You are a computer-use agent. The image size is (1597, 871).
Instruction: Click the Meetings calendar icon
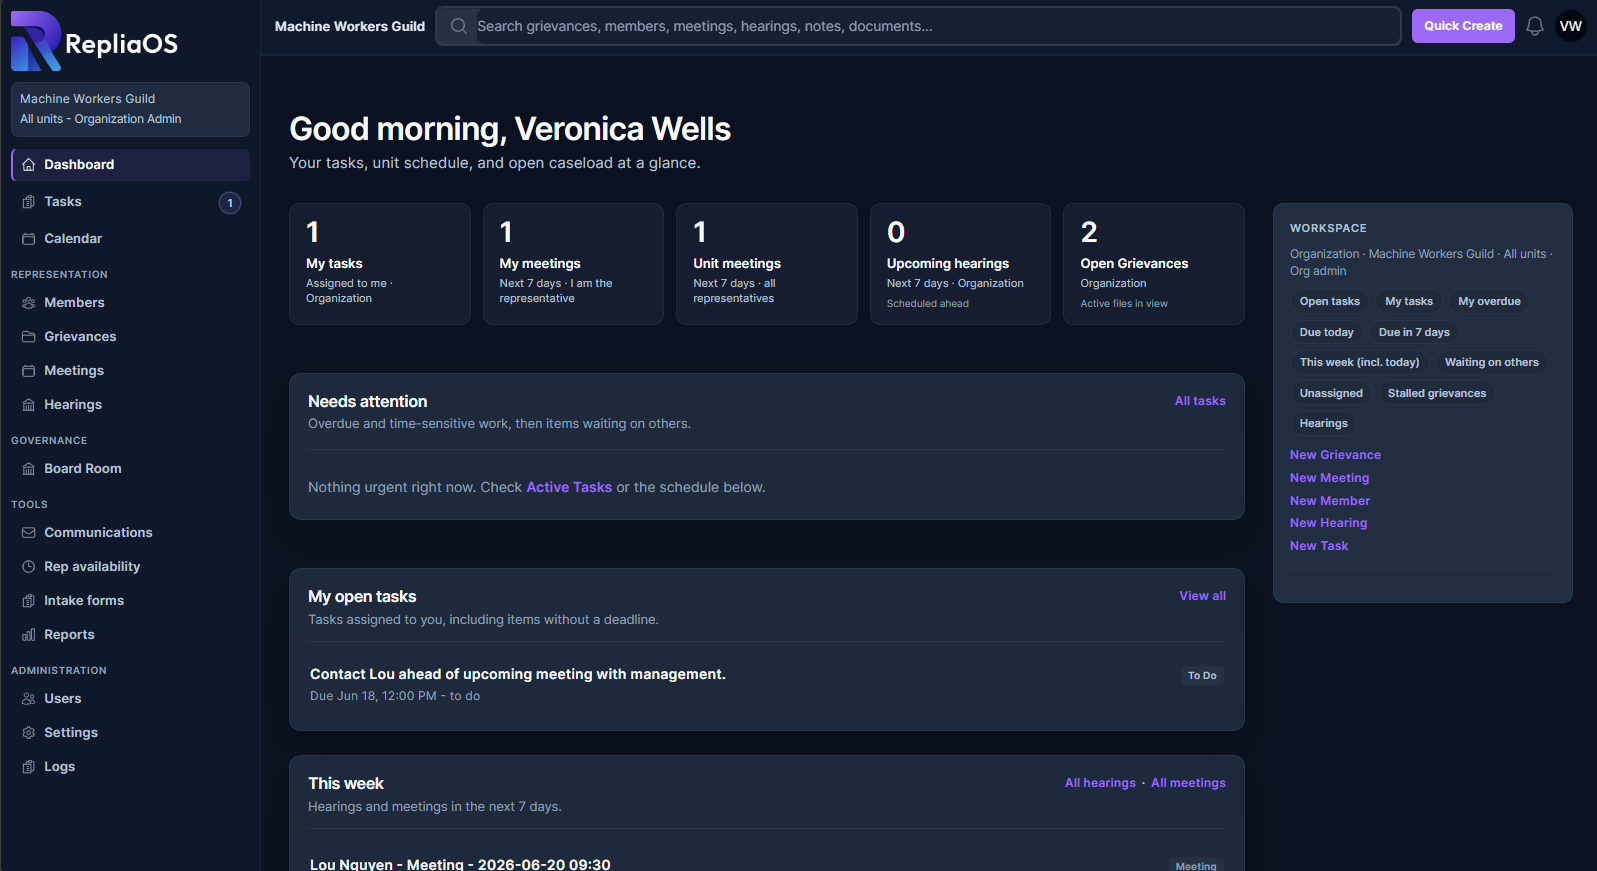coord(29,371)
